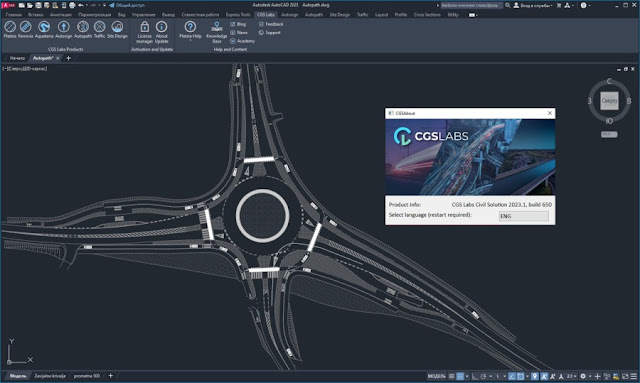Open the Select language ENG dropdown
The height and width of the screenshot is (383, 640).
[x=524, y=216]
